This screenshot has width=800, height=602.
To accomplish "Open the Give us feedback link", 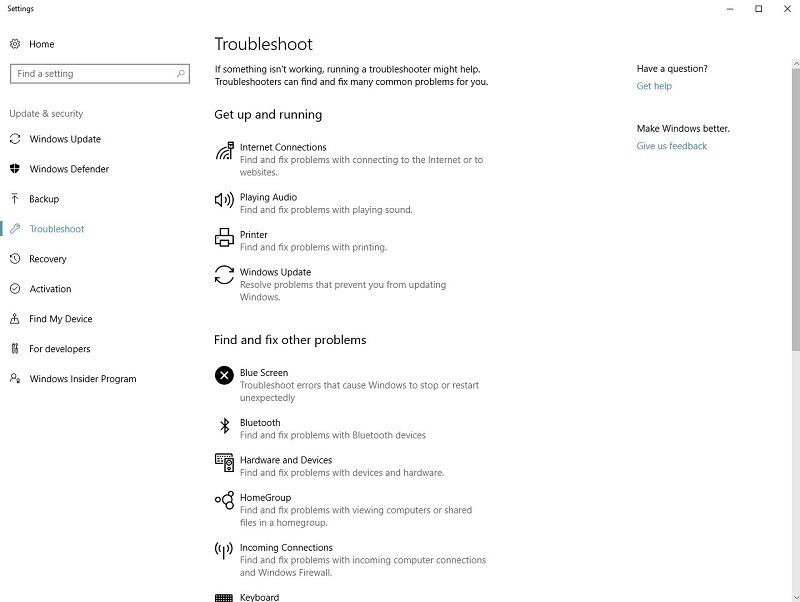I will pyautogui.click(x=671, y=146).
